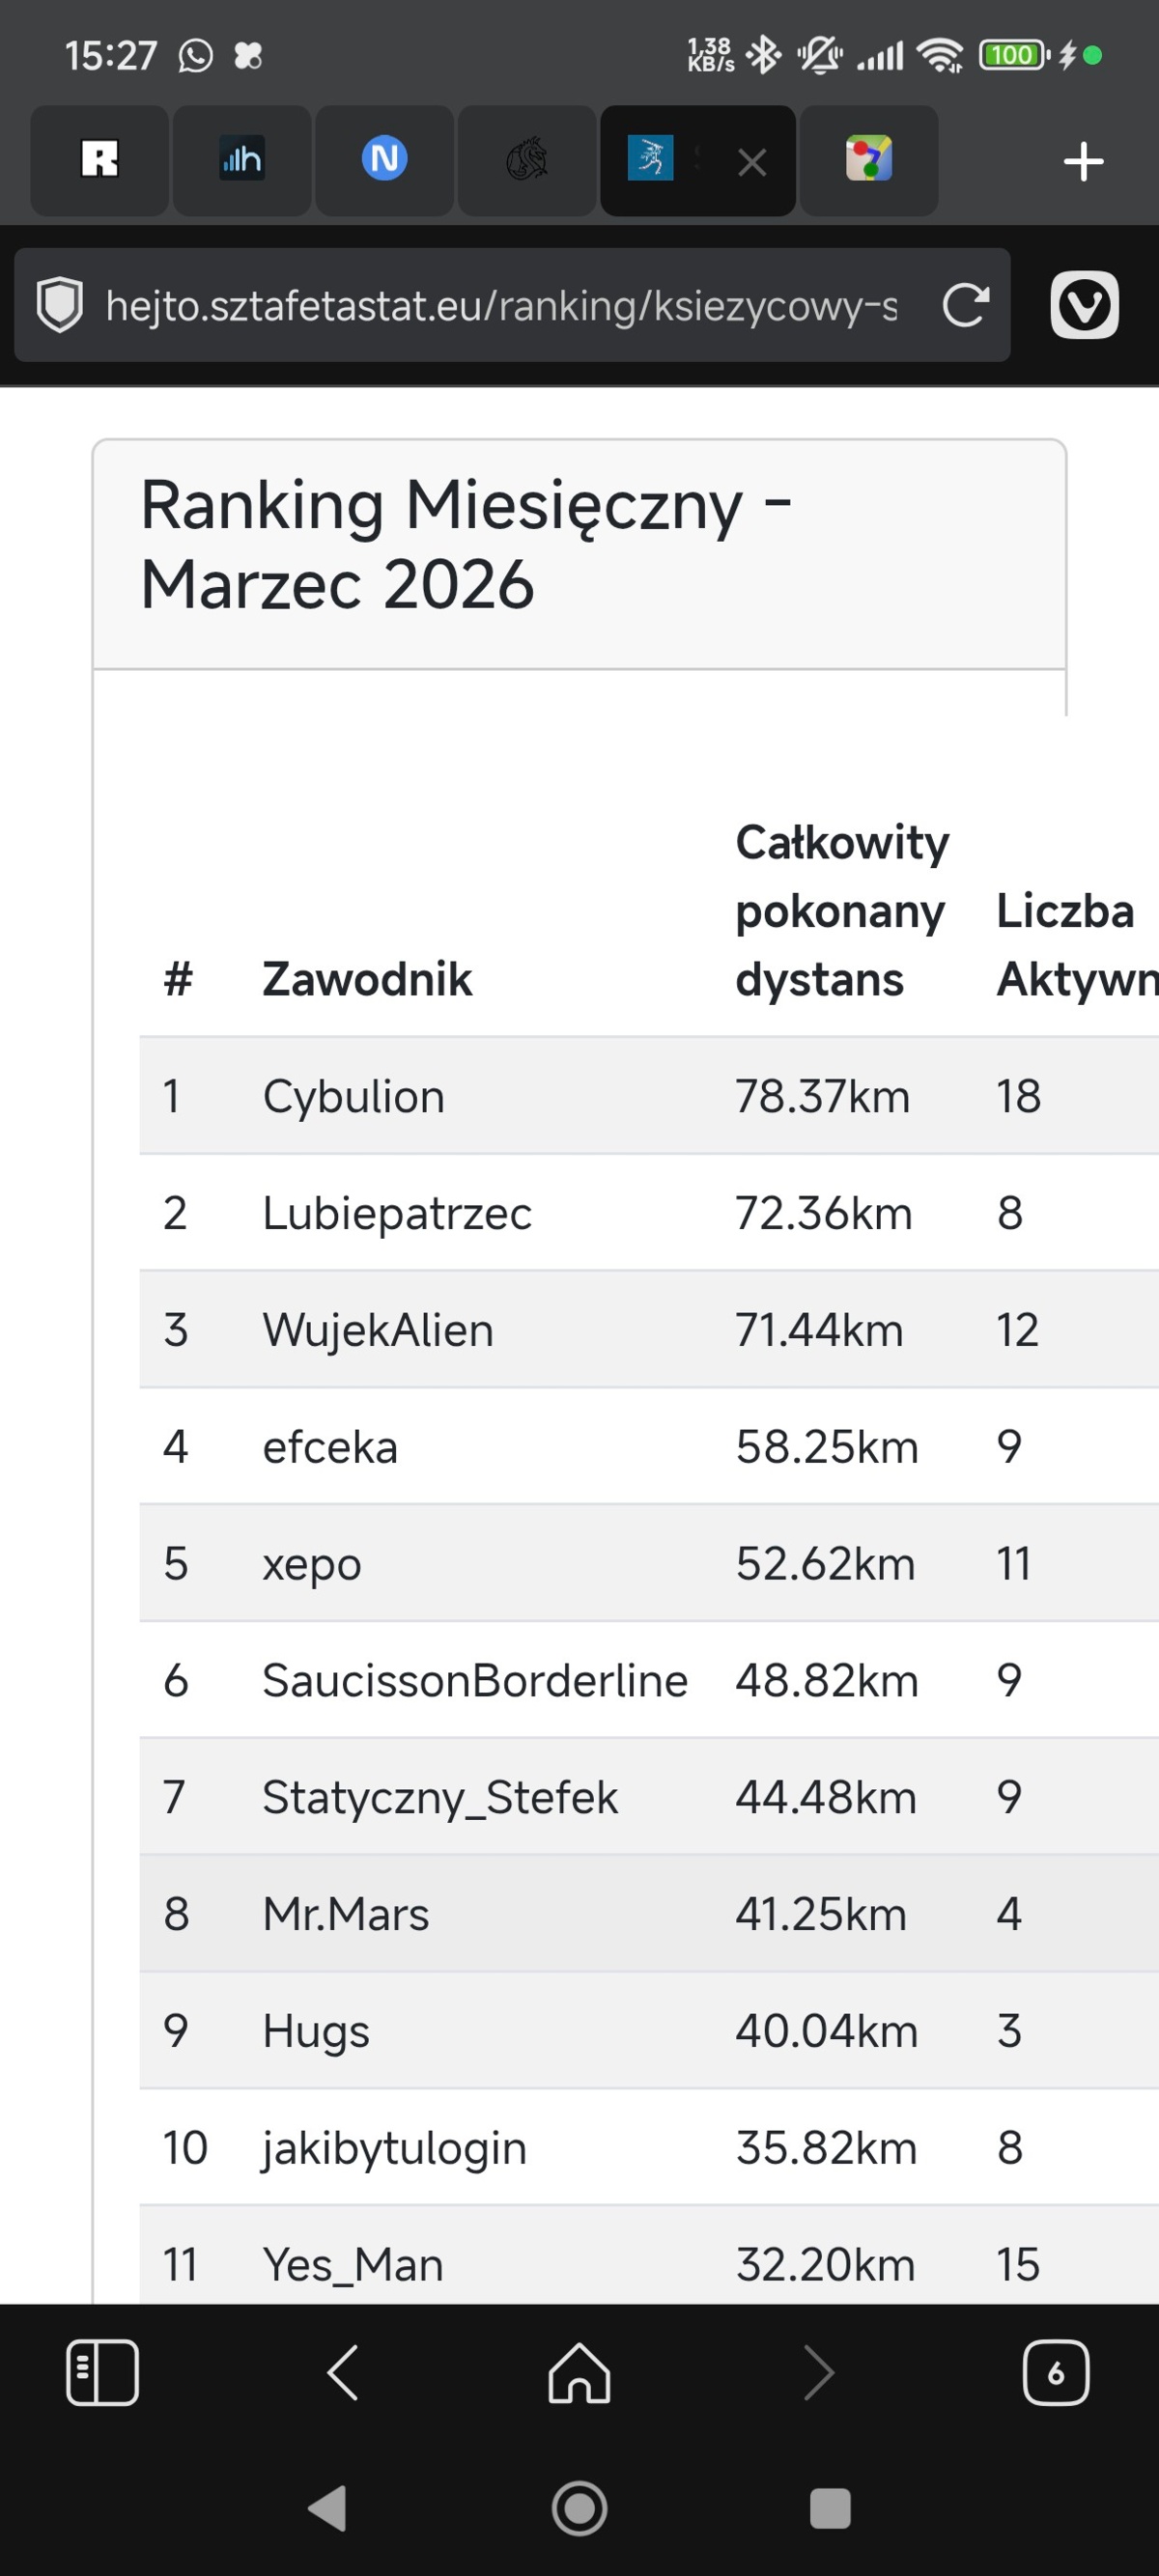The height and width of the screenshot is (2576, 1159).
Task: Open the Vivaldi menu icon
Action: coord(1084,305)
